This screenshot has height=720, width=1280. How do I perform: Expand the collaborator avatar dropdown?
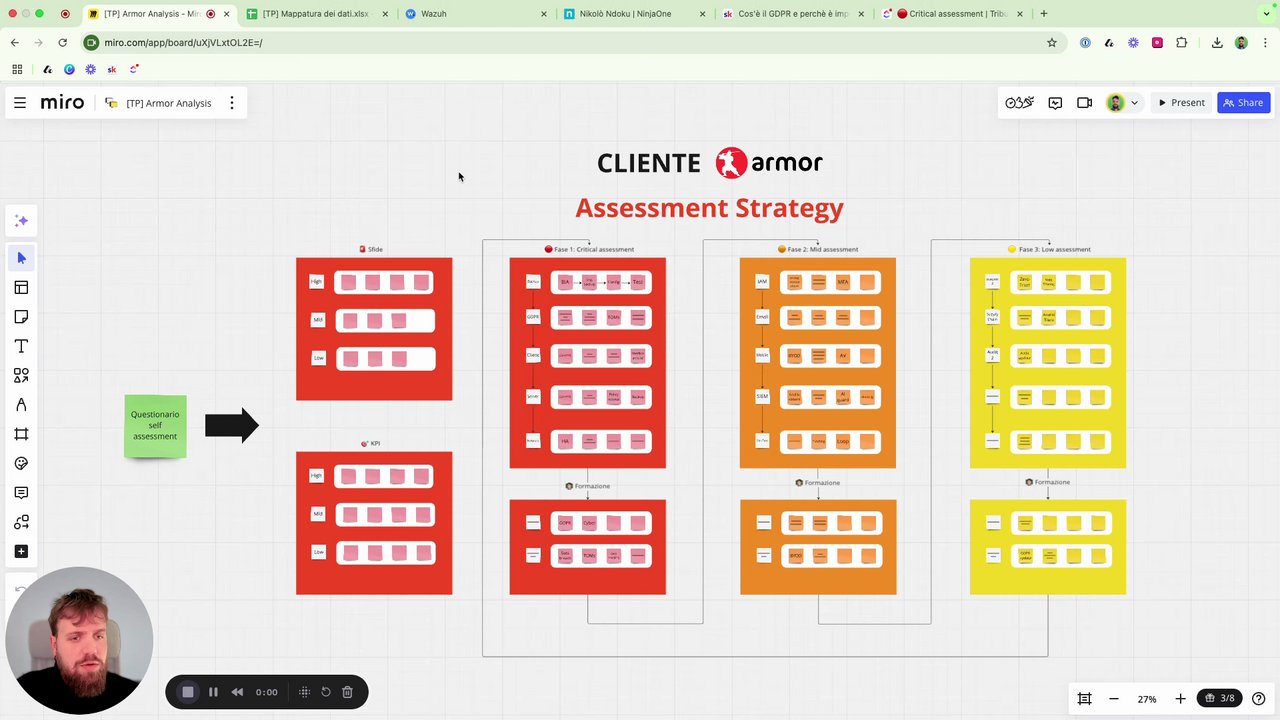pyautogui.click(x=1134, y=103)
